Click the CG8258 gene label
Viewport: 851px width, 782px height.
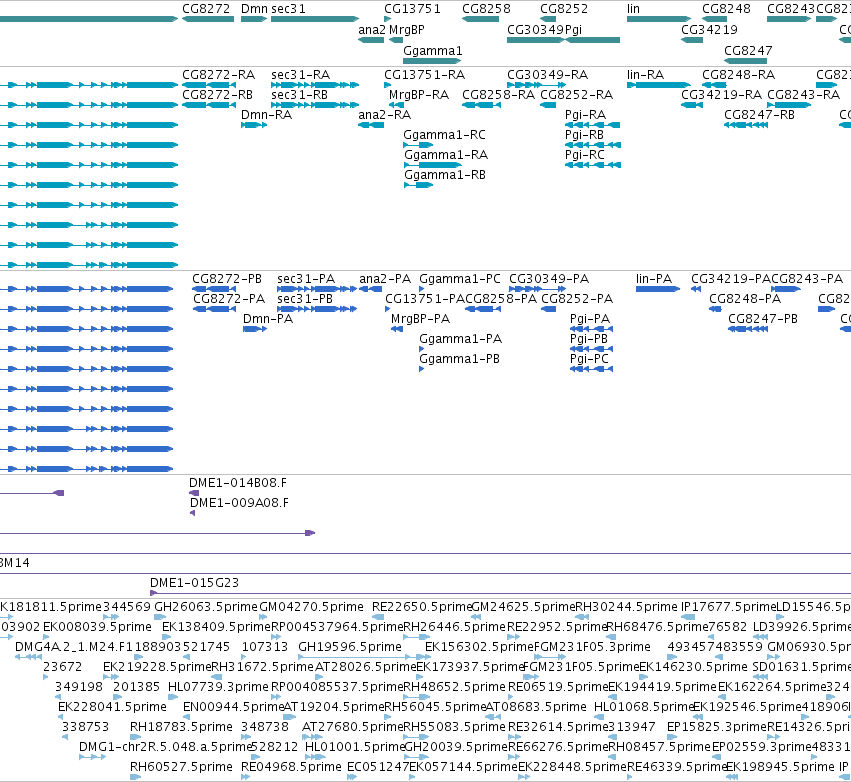[486, 9]
